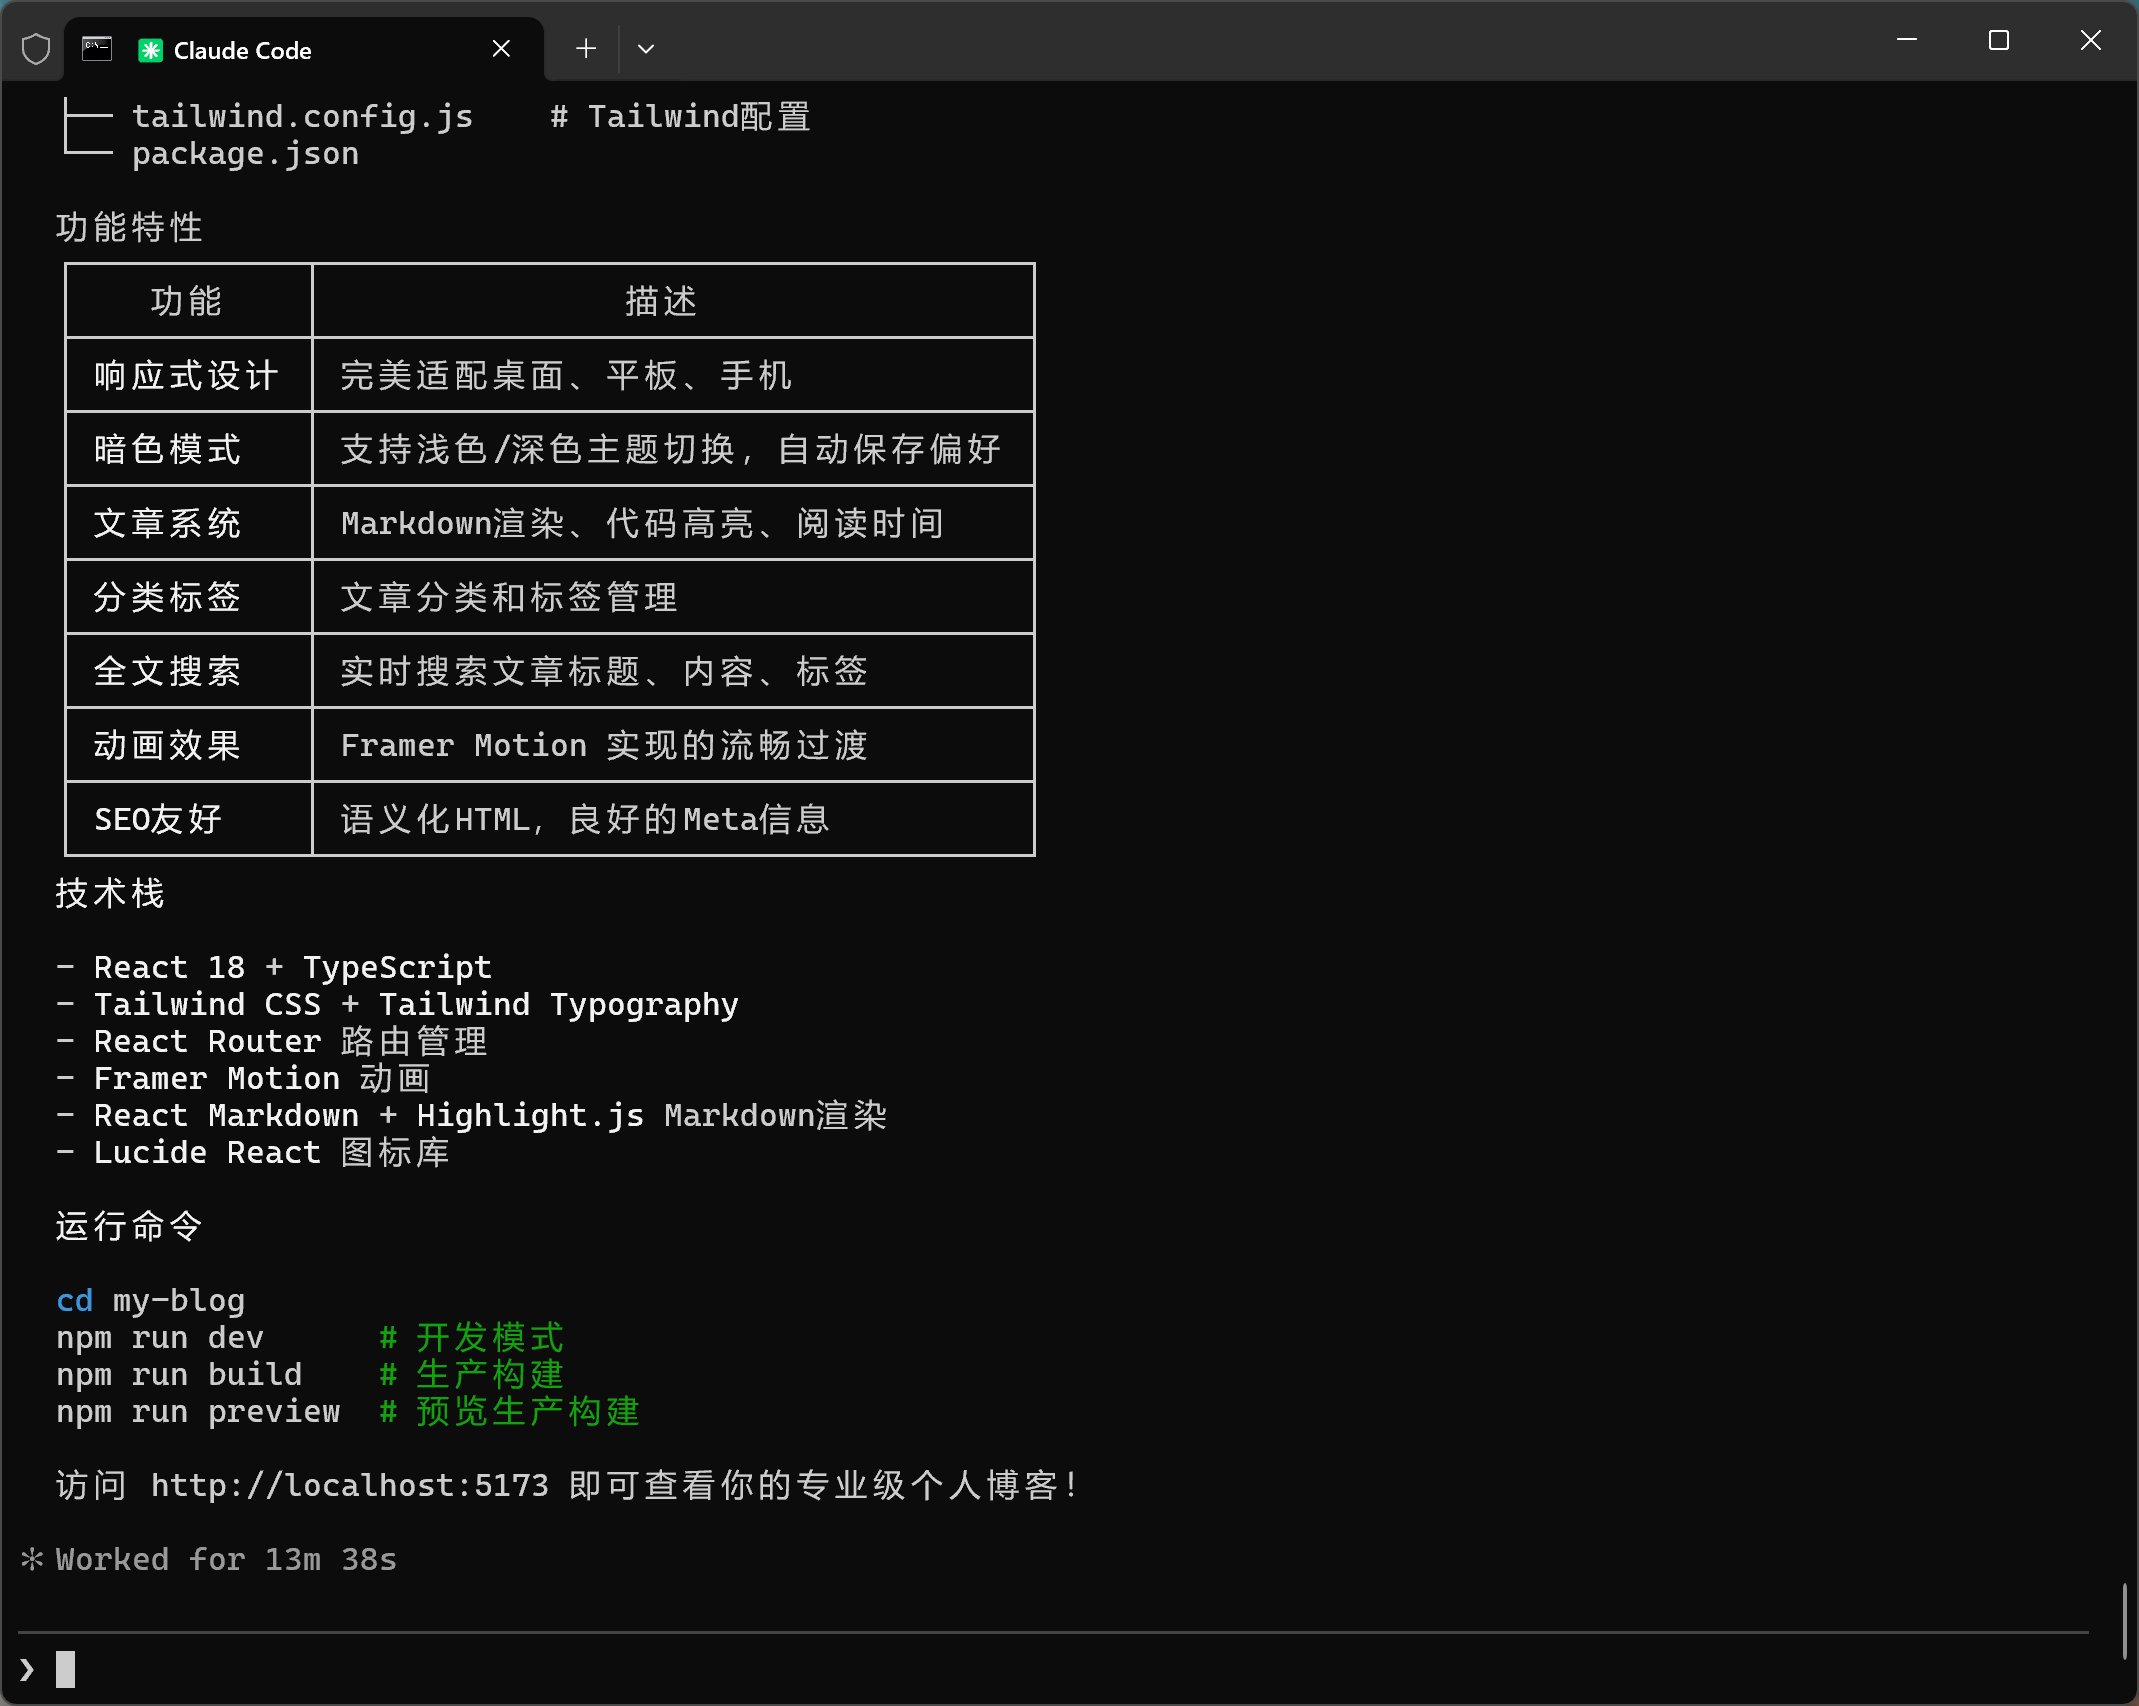Click the tailwind.config.js file name
Image resolution: width=2139 pixels, height=1706 pixels.
point(302,116)
